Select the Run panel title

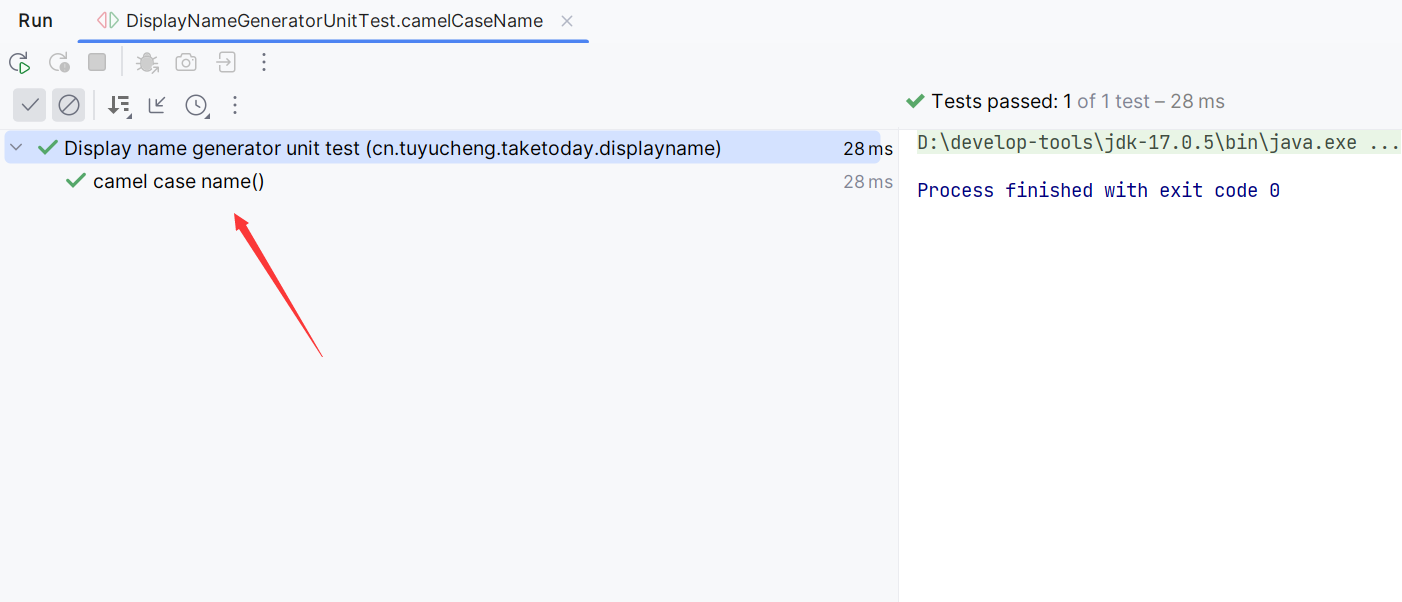point(36,21)
